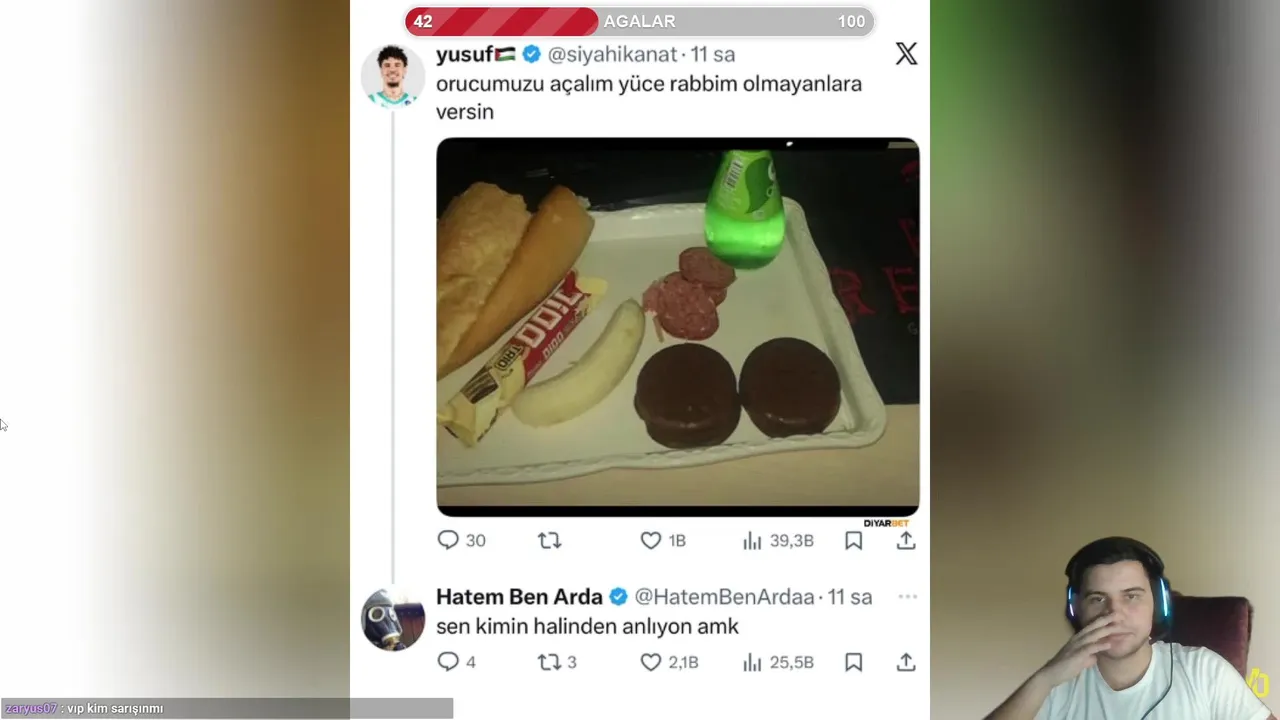
Task: Retweet yusuf's food tray post
Action: click(x=549, y=540)
